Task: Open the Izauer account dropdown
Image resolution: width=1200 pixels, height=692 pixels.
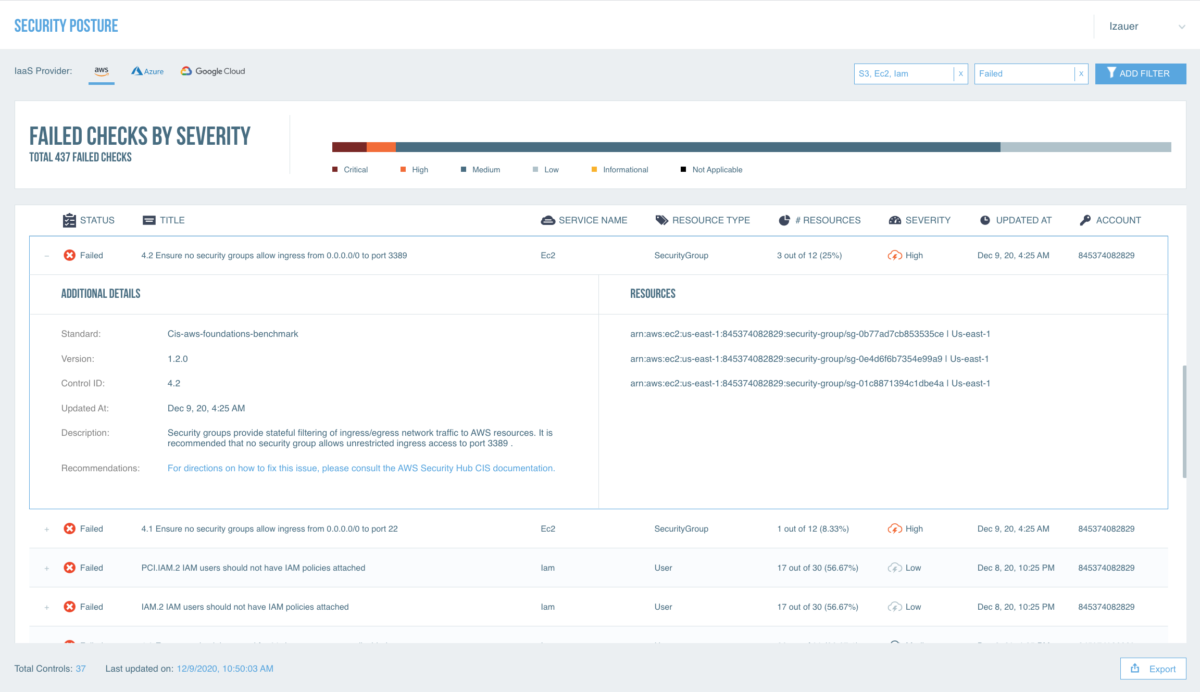Action: tap(1140, 26)
